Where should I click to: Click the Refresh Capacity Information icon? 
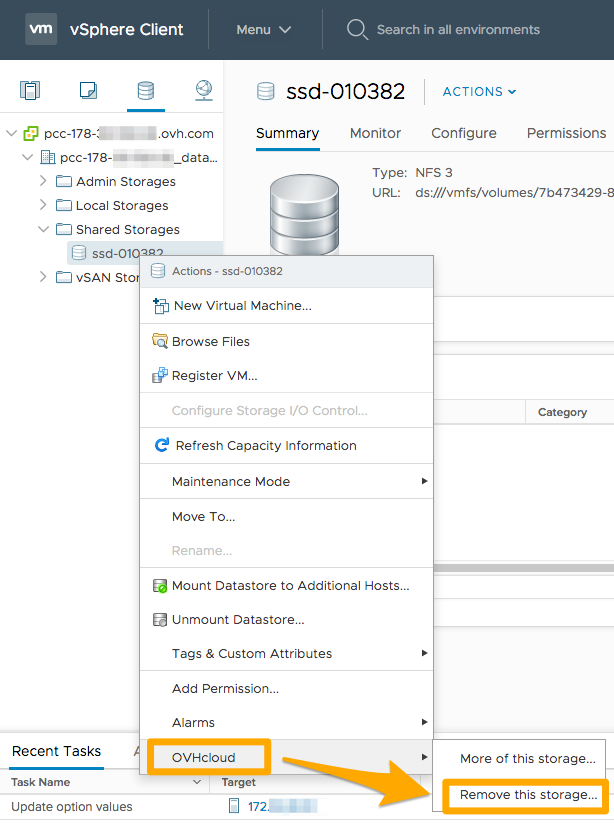[x=162, y=446]
